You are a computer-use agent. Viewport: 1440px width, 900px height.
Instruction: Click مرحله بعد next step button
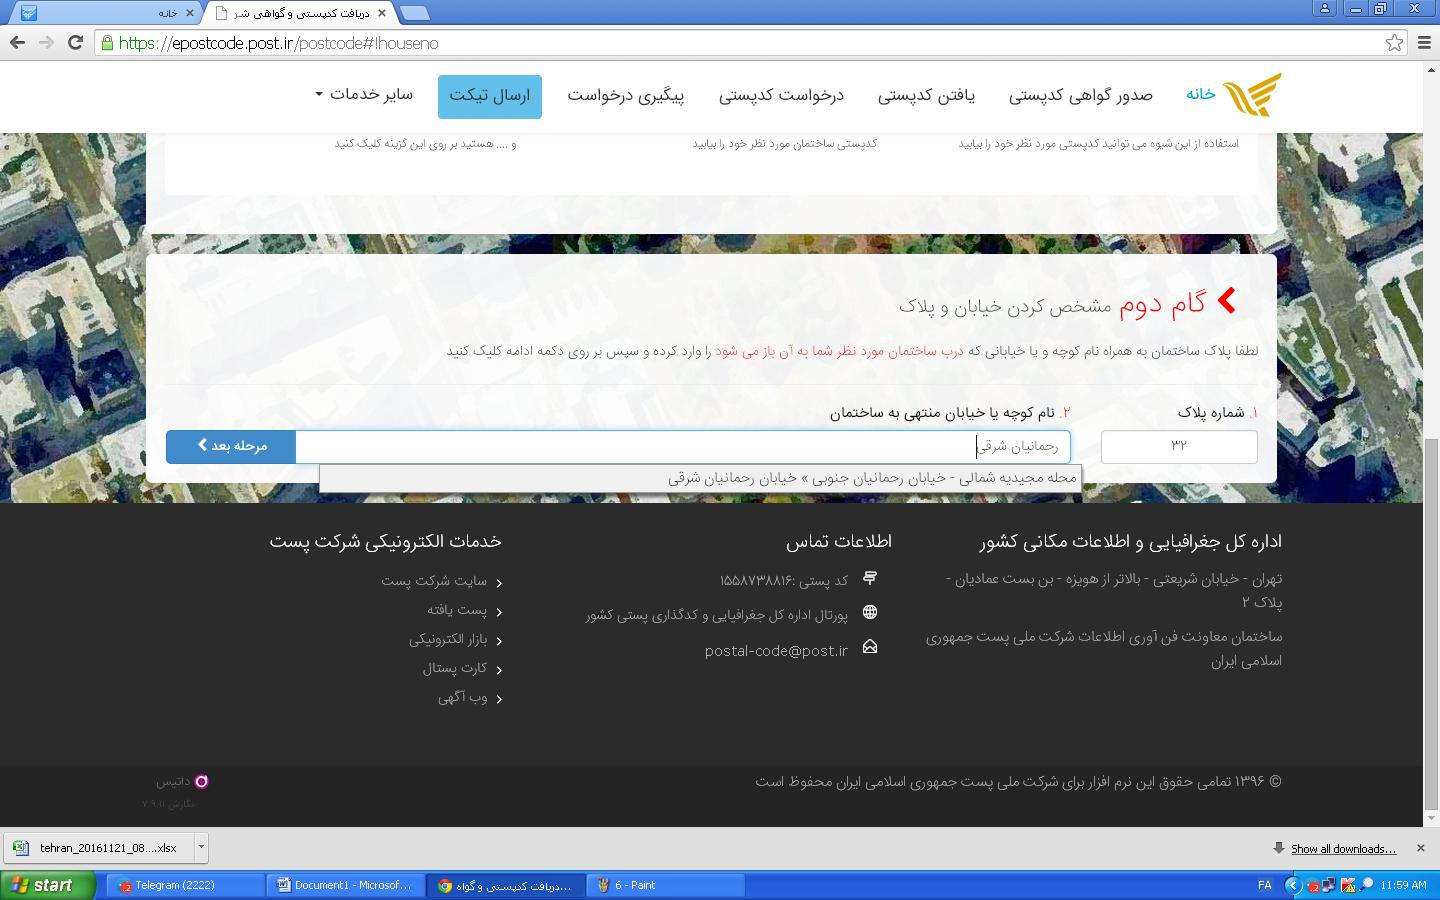(x=231, y=446)
